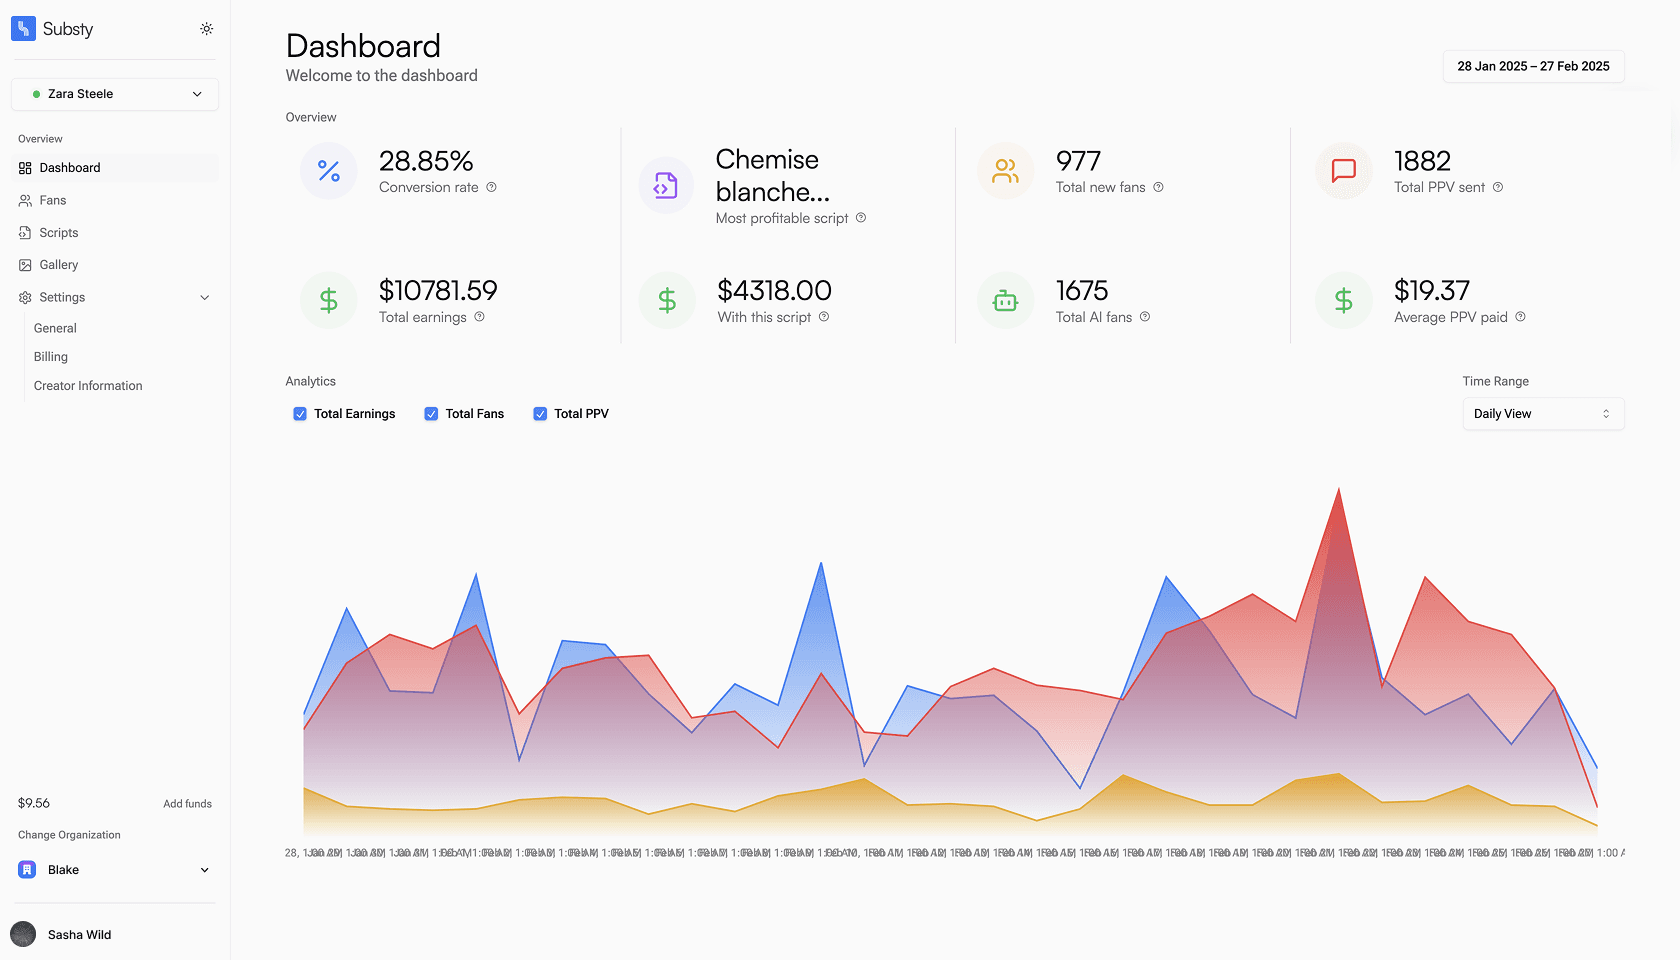Image resolution: width=1680 pixels, height=960 pixels.
Task: Click Sasha Wild's profile avatar
Action: pos(23,934)
